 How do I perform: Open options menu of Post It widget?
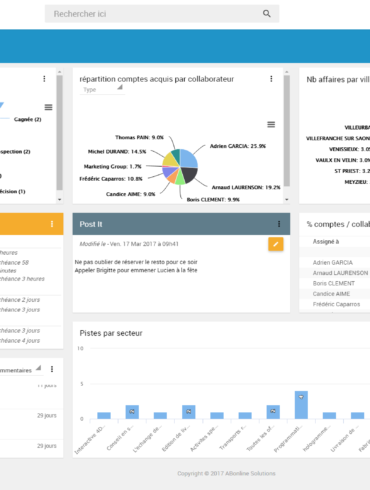(x=279, y=224)
